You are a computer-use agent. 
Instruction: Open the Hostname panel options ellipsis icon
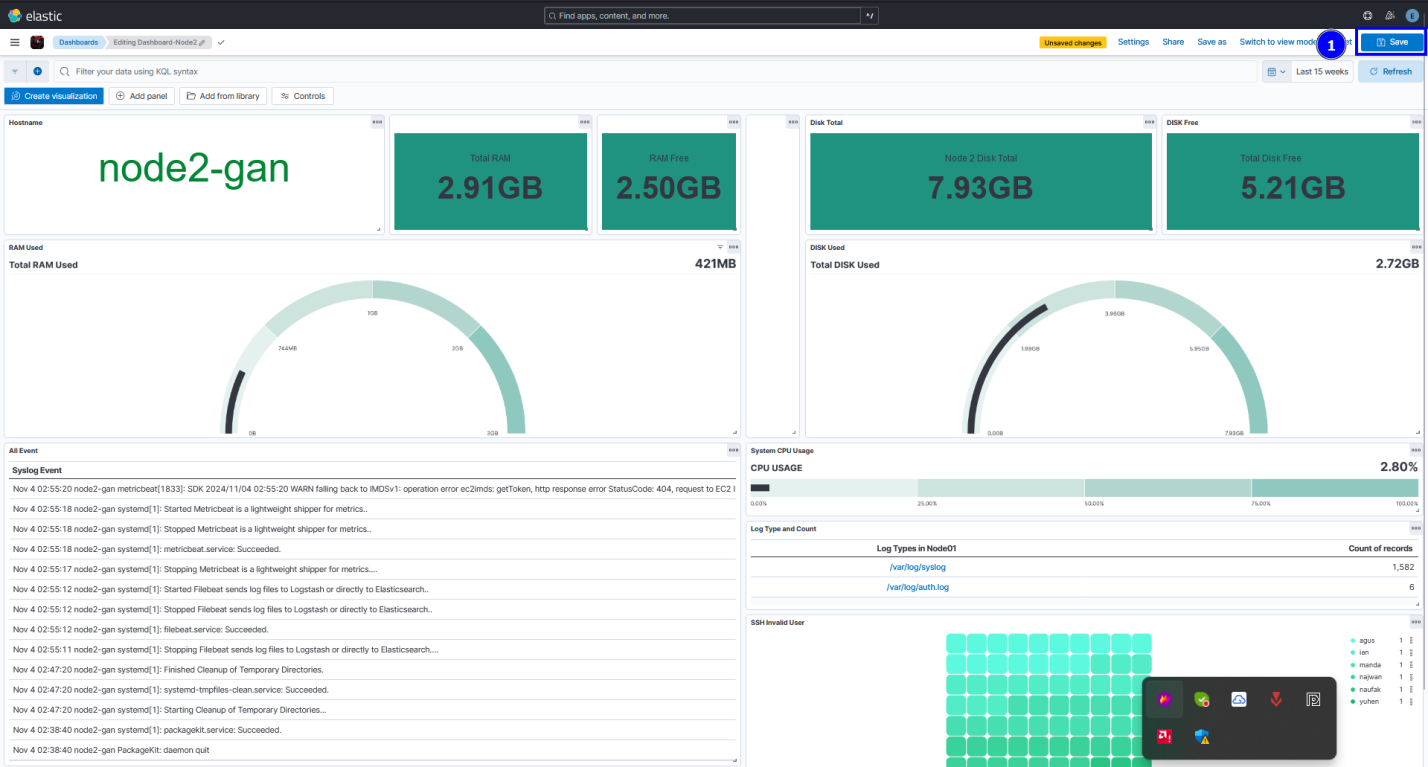tap(377, 122)
